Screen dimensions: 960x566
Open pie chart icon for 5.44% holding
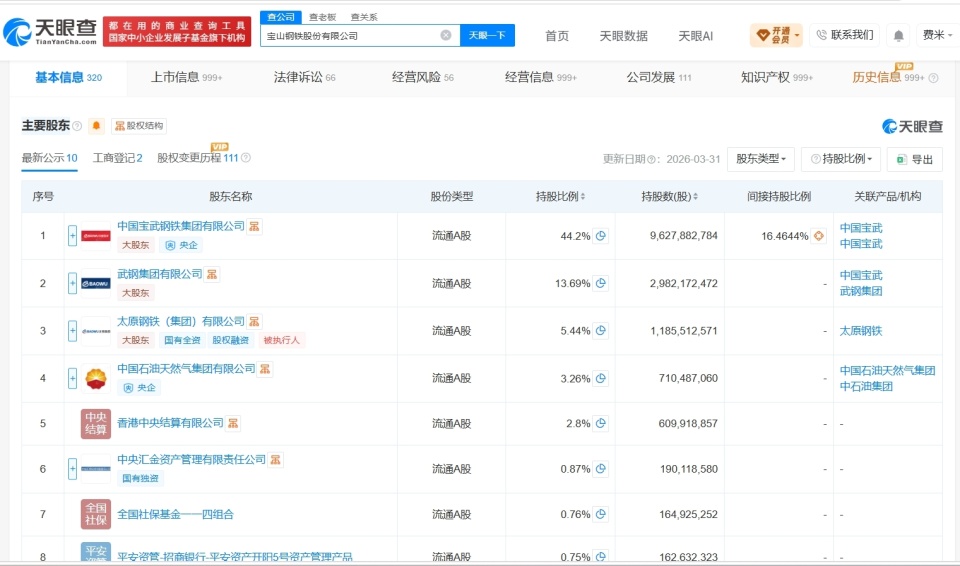coord(601,331)
